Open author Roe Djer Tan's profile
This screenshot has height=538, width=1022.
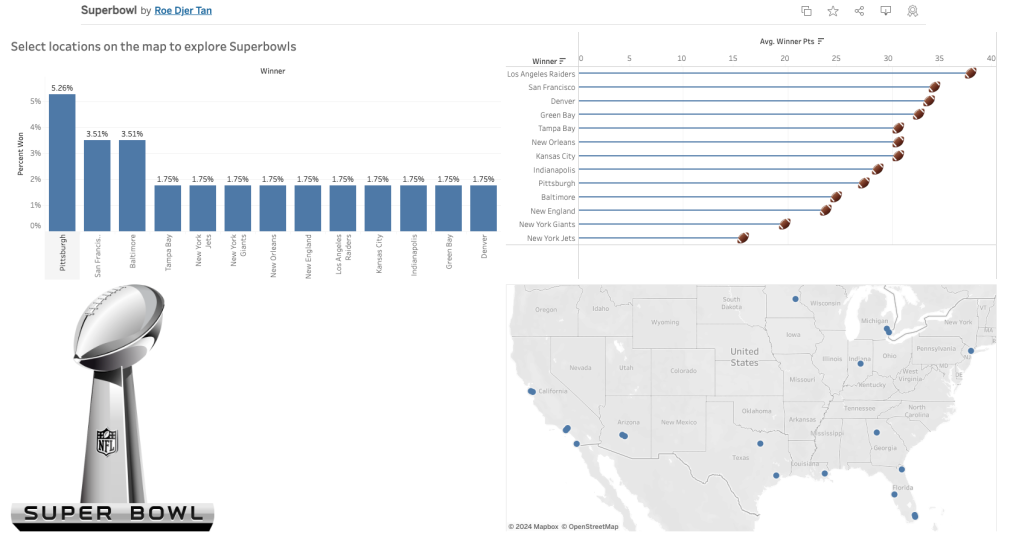(183, 11)
